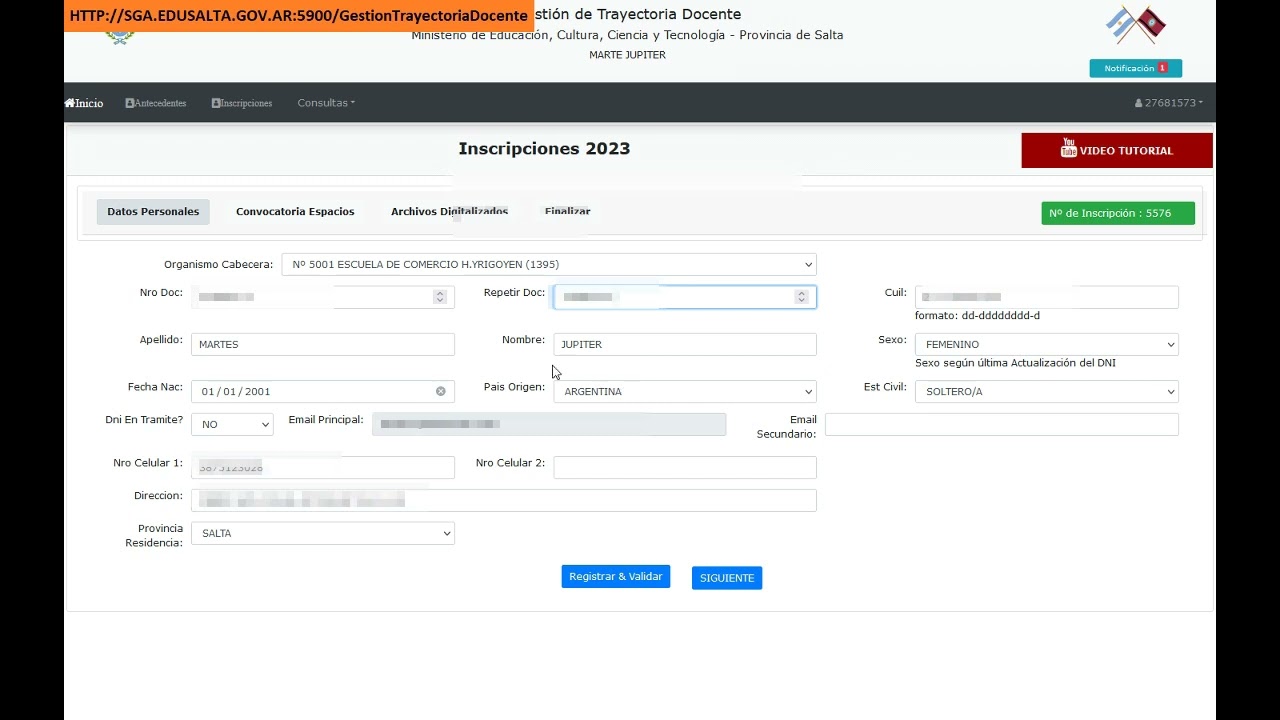Switch to Archivos Digitalizados tab
Screen dimensions: 1280x720
point(449,211)
